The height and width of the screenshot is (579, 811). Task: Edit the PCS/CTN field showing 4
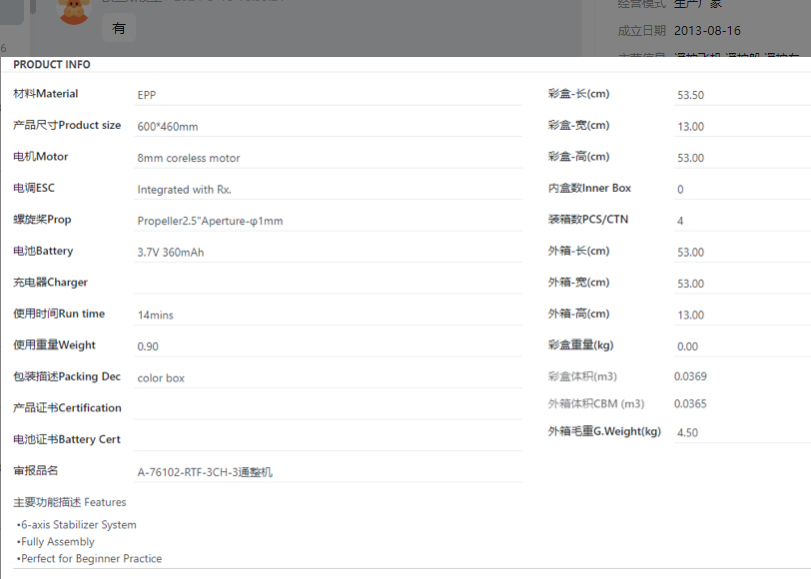click(x=740, y=221)
